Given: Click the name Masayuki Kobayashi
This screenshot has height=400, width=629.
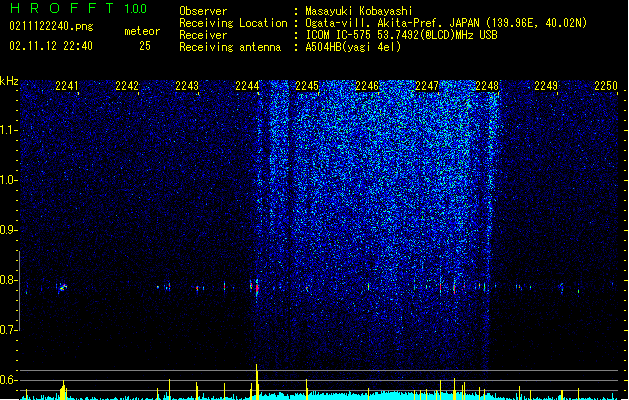Looking at the screenshot, I should click(359, 11).
